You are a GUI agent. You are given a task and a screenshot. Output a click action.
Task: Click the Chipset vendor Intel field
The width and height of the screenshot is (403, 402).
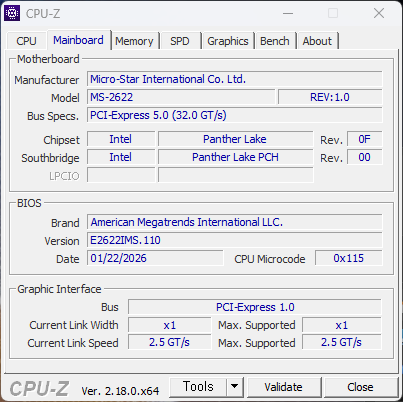(x=121, y=139)
